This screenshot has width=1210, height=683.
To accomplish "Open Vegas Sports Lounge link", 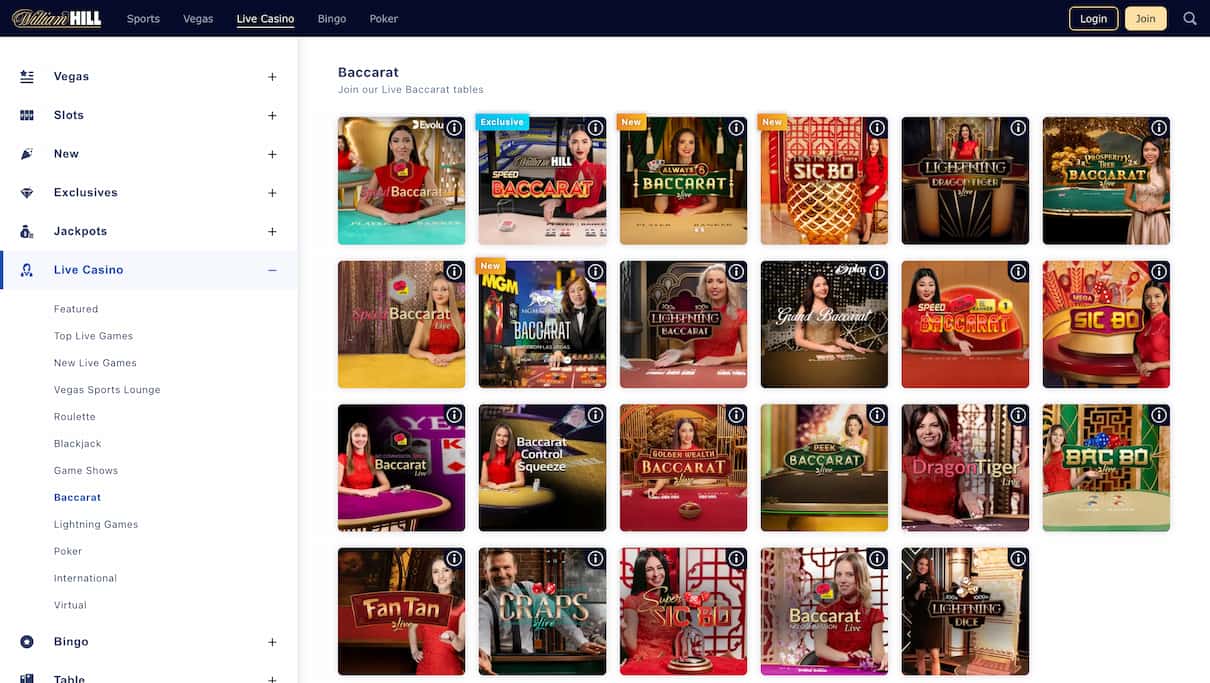I will [107, 390].
